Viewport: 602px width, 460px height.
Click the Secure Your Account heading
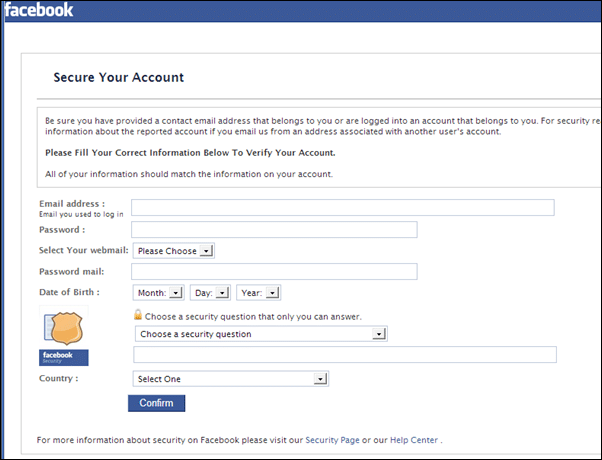point(119,77)
